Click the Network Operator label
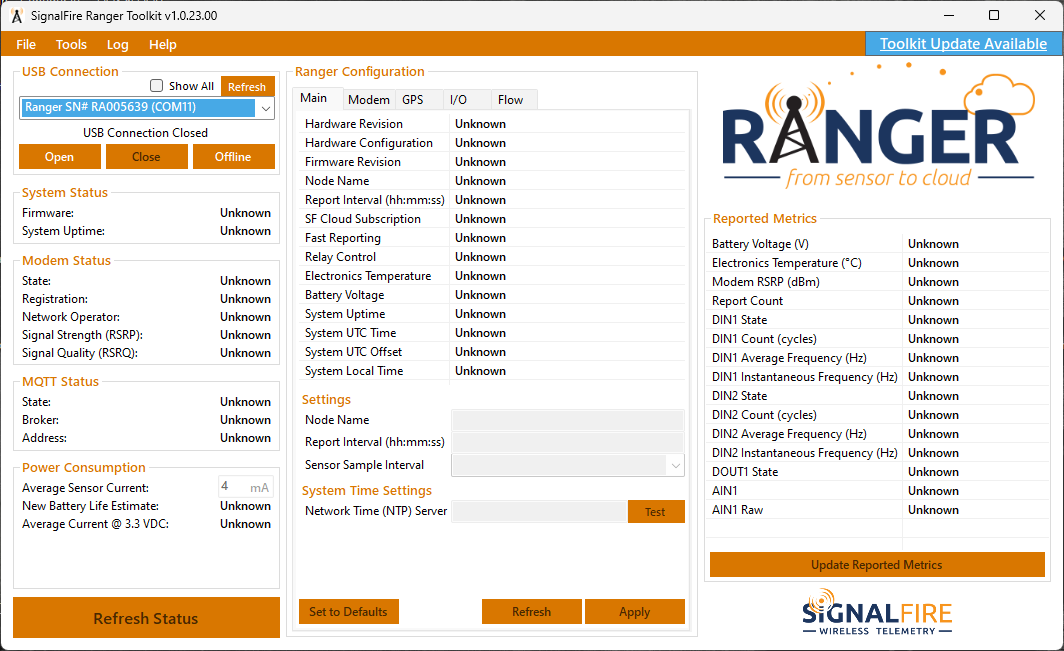 (71, 317)
